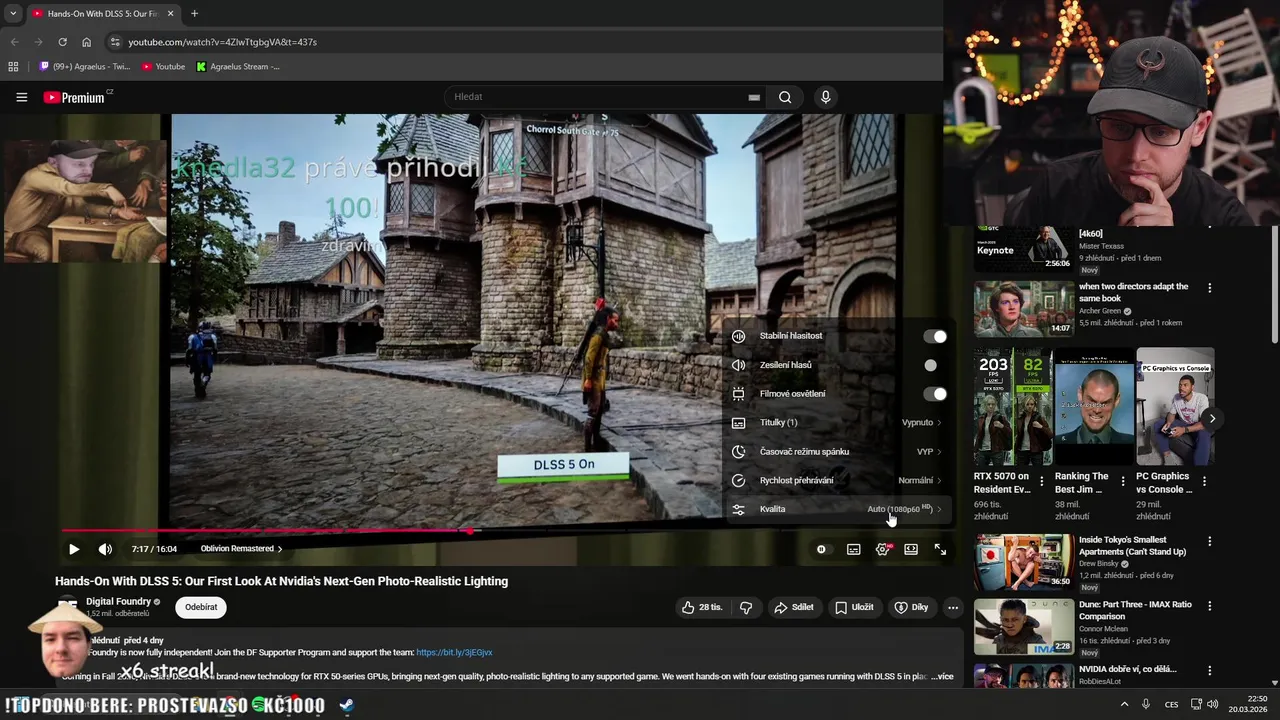1280x720 pixels.
Task: Dislike the video with thumbs-down
Action: [745, 607]
